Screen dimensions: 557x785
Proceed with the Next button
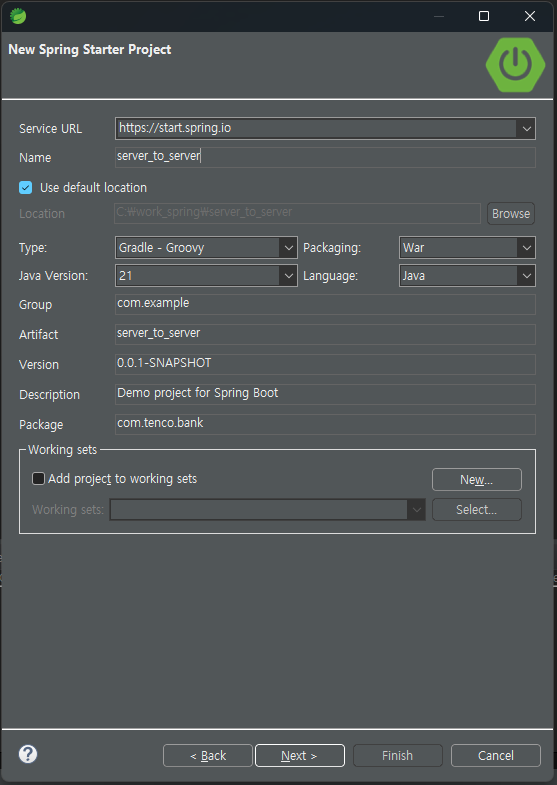pyautogui.click(x=300, y=755)
